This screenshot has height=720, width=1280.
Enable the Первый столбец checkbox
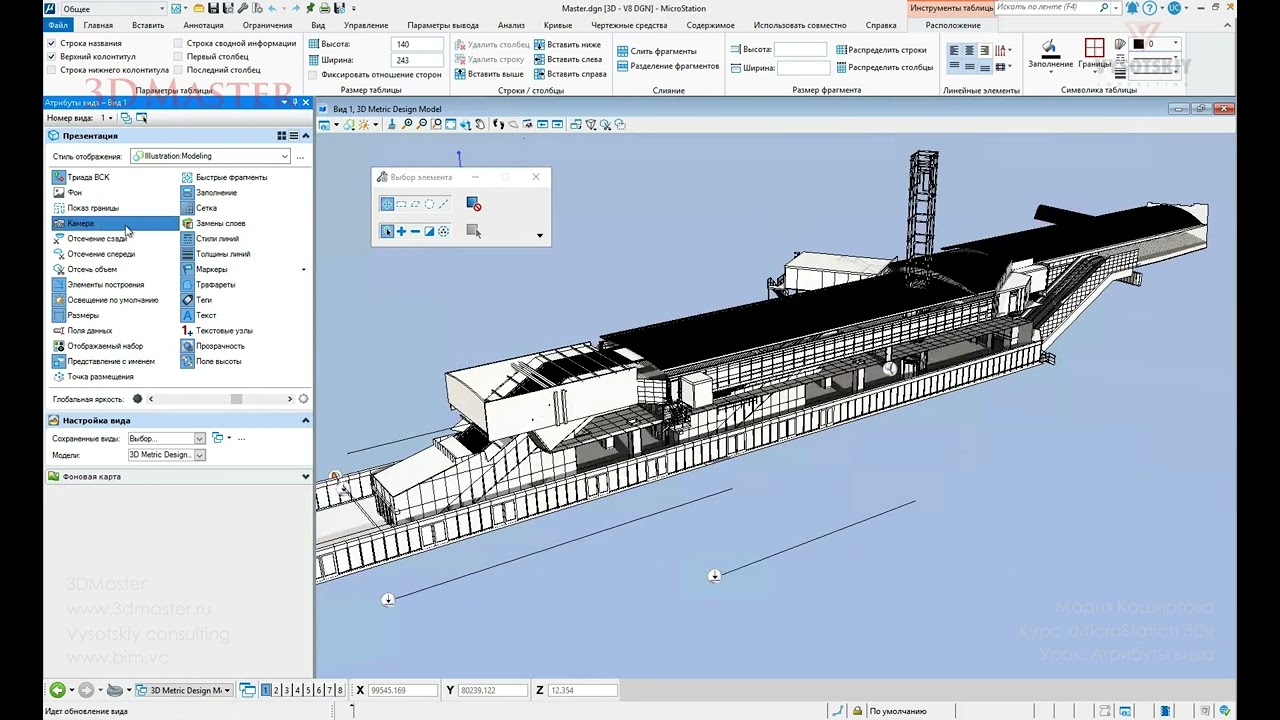(178, 57)
